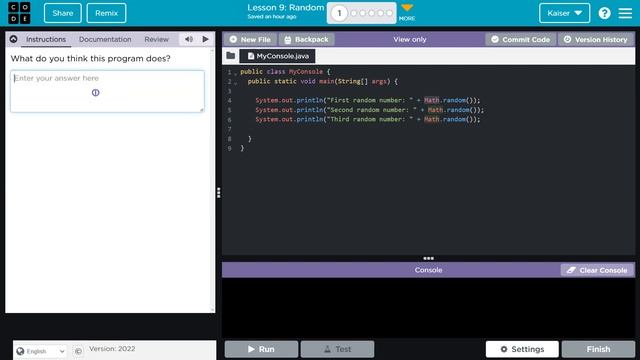Focus the 'Enter your answer here' field

click(107, 91)
